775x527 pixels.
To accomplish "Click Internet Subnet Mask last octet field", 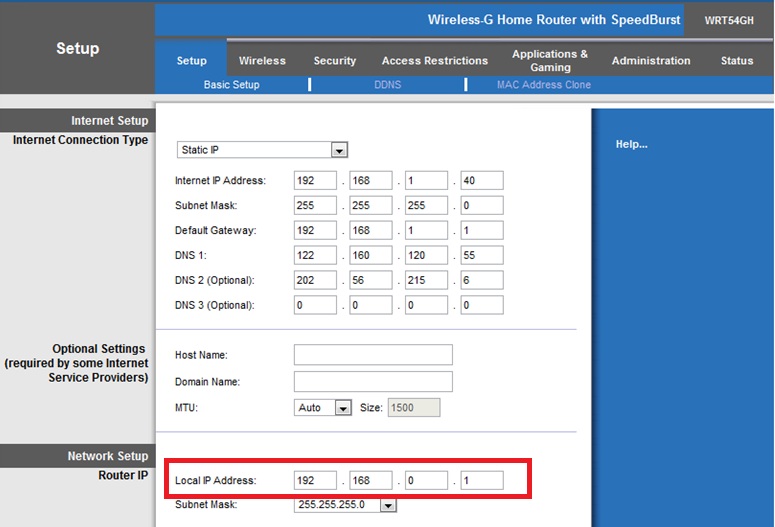I will point(482,205).
